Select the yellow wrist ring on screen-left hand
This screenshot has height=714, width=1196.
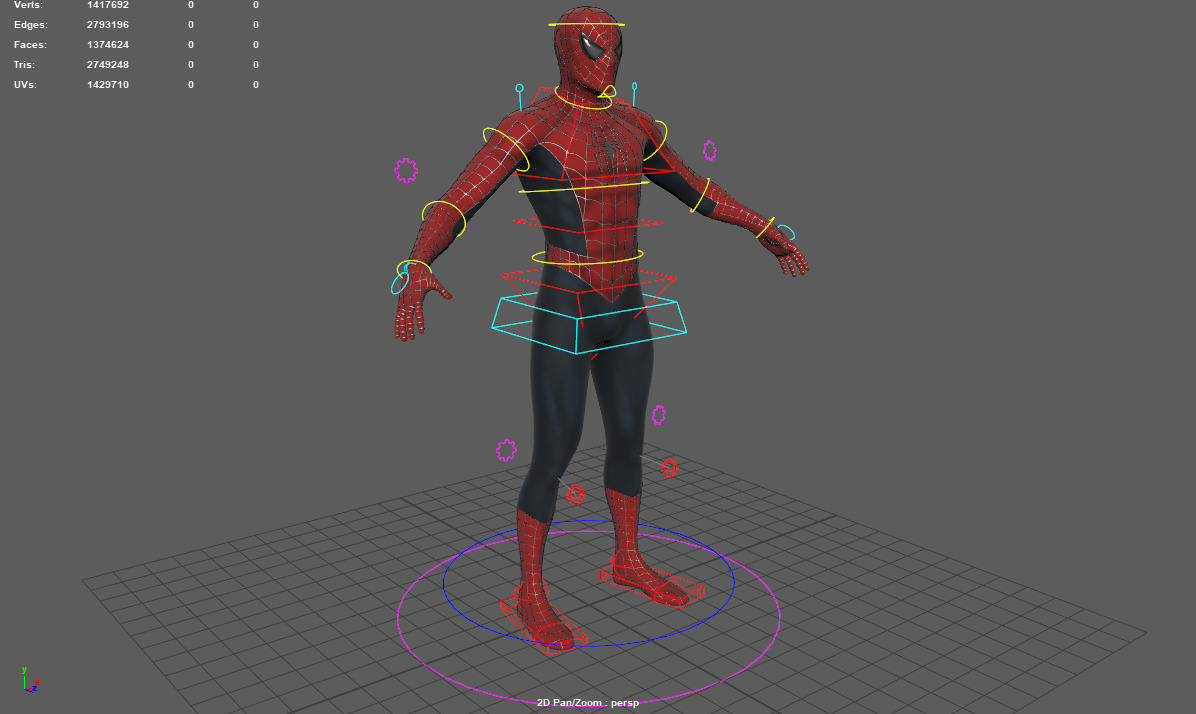point(413,268)
